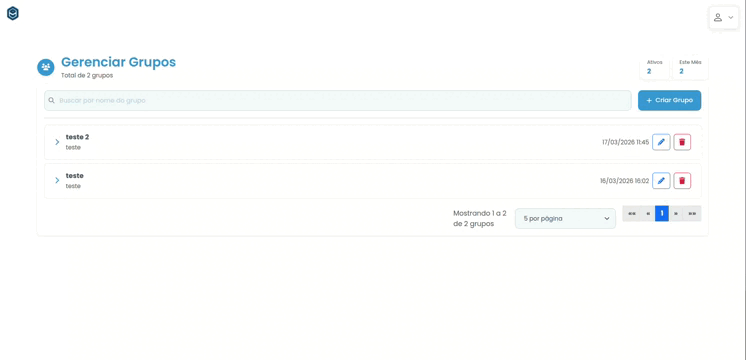Delete the 'teste 2' group
The height and width of the screenshot is (360, 746).
point(682,142)
